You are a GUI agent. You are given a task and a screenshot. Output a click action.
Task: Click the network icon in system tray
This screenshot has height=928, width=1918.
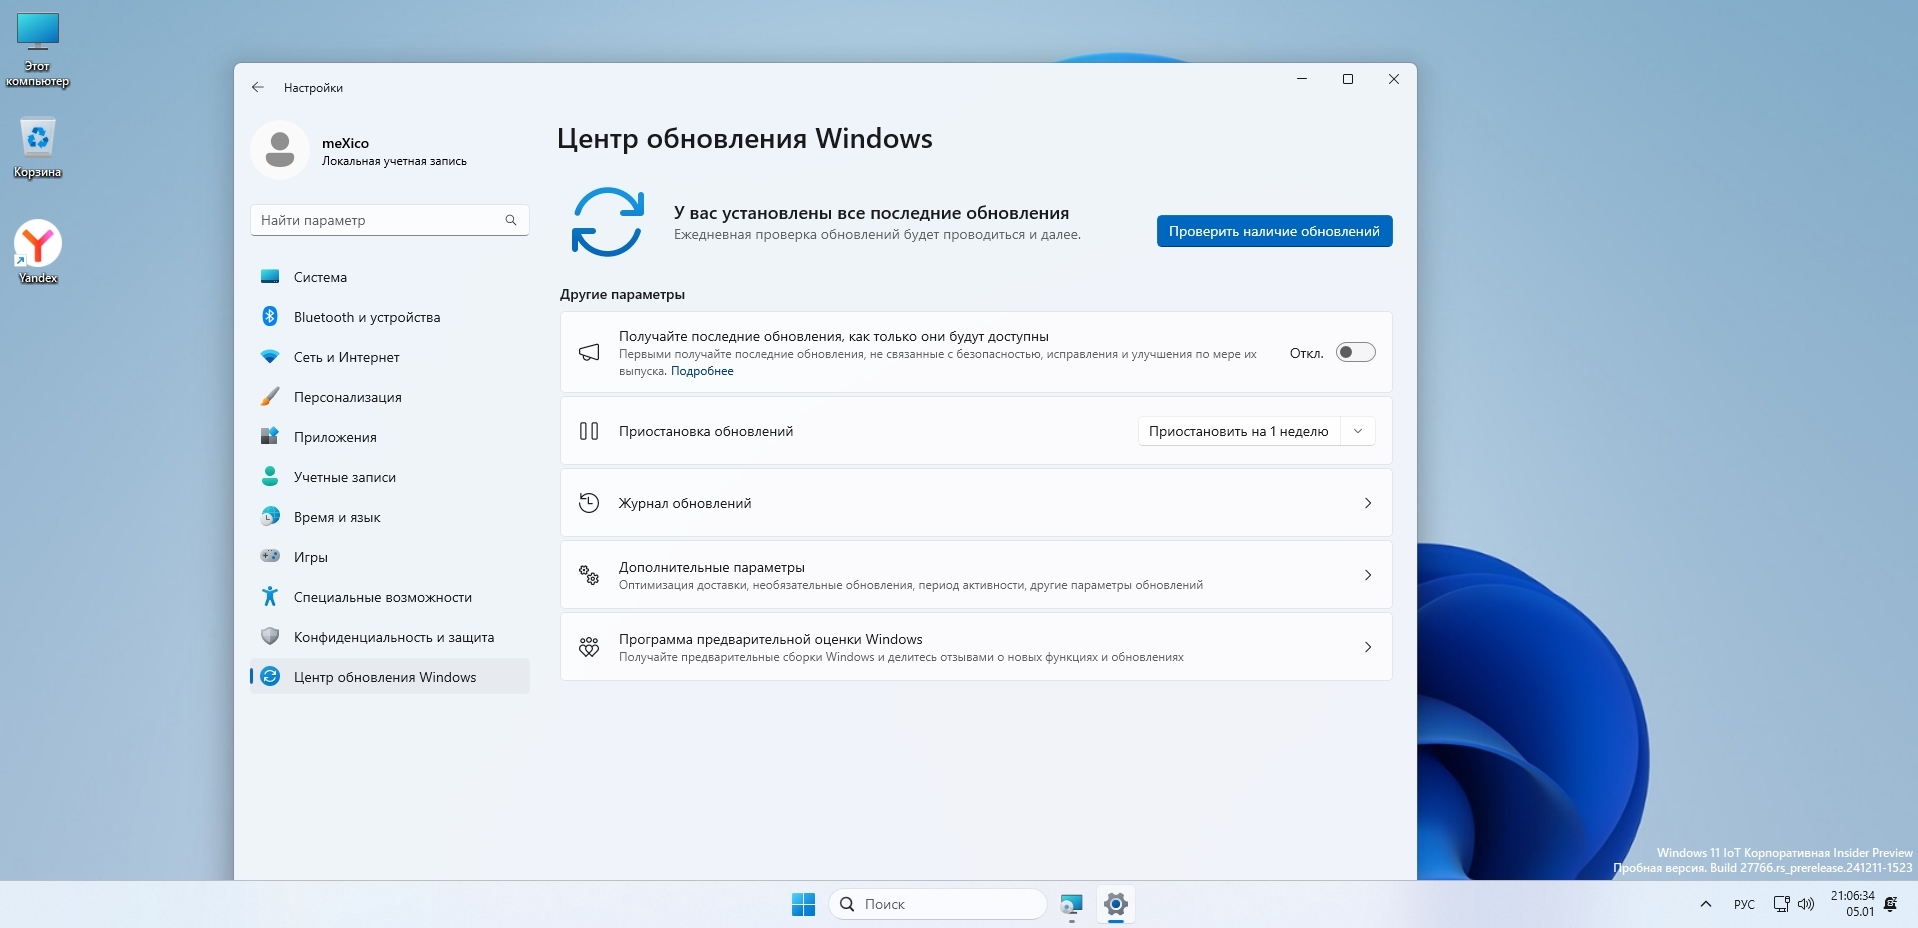(x=1781, y=904)
